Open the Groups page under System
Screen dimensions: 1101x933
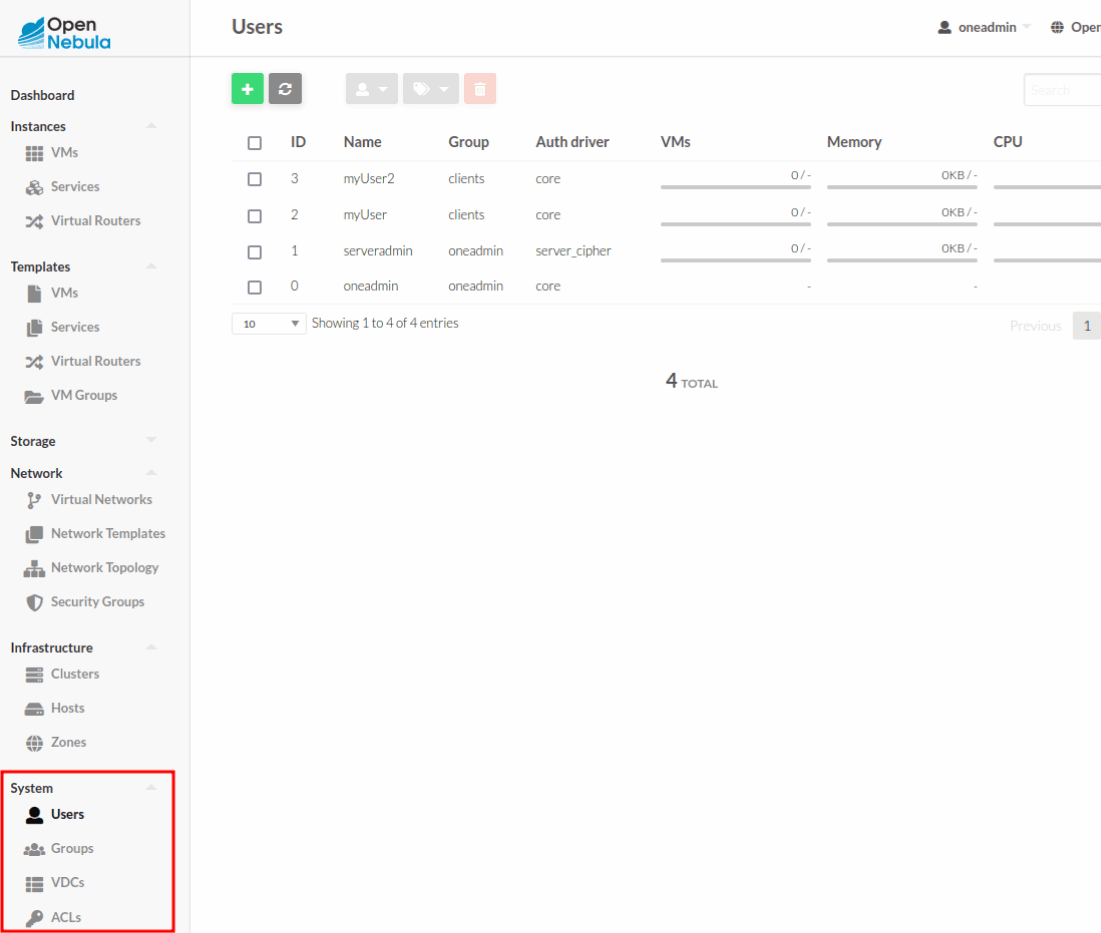[x=71, y=848]
